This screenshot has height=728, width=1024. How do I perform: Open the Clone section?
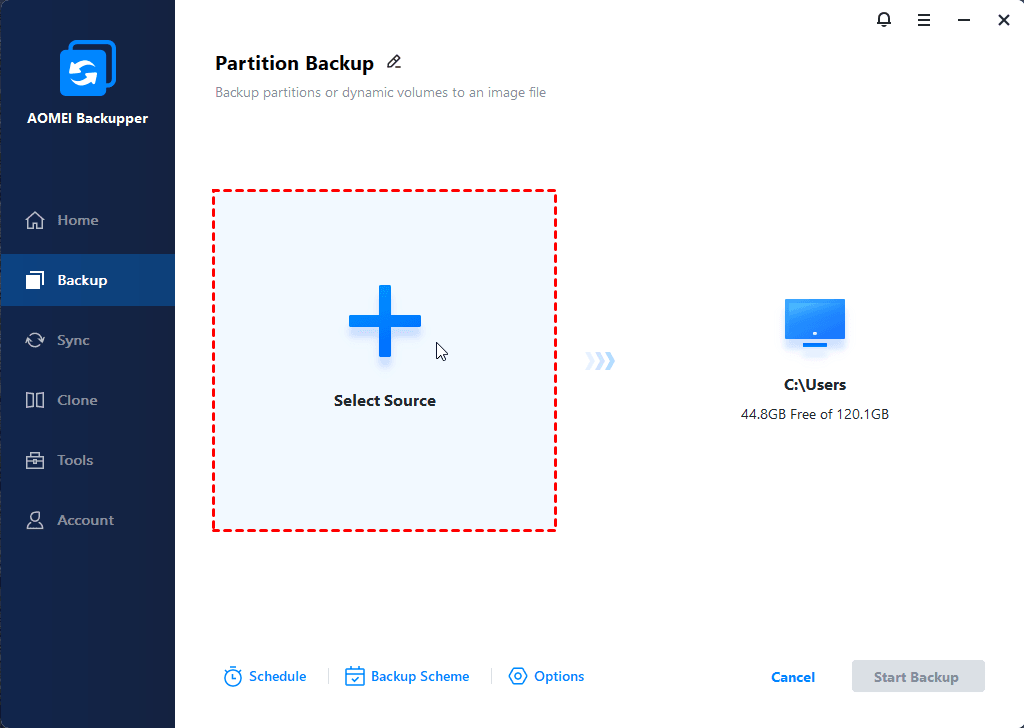point(75,400)
